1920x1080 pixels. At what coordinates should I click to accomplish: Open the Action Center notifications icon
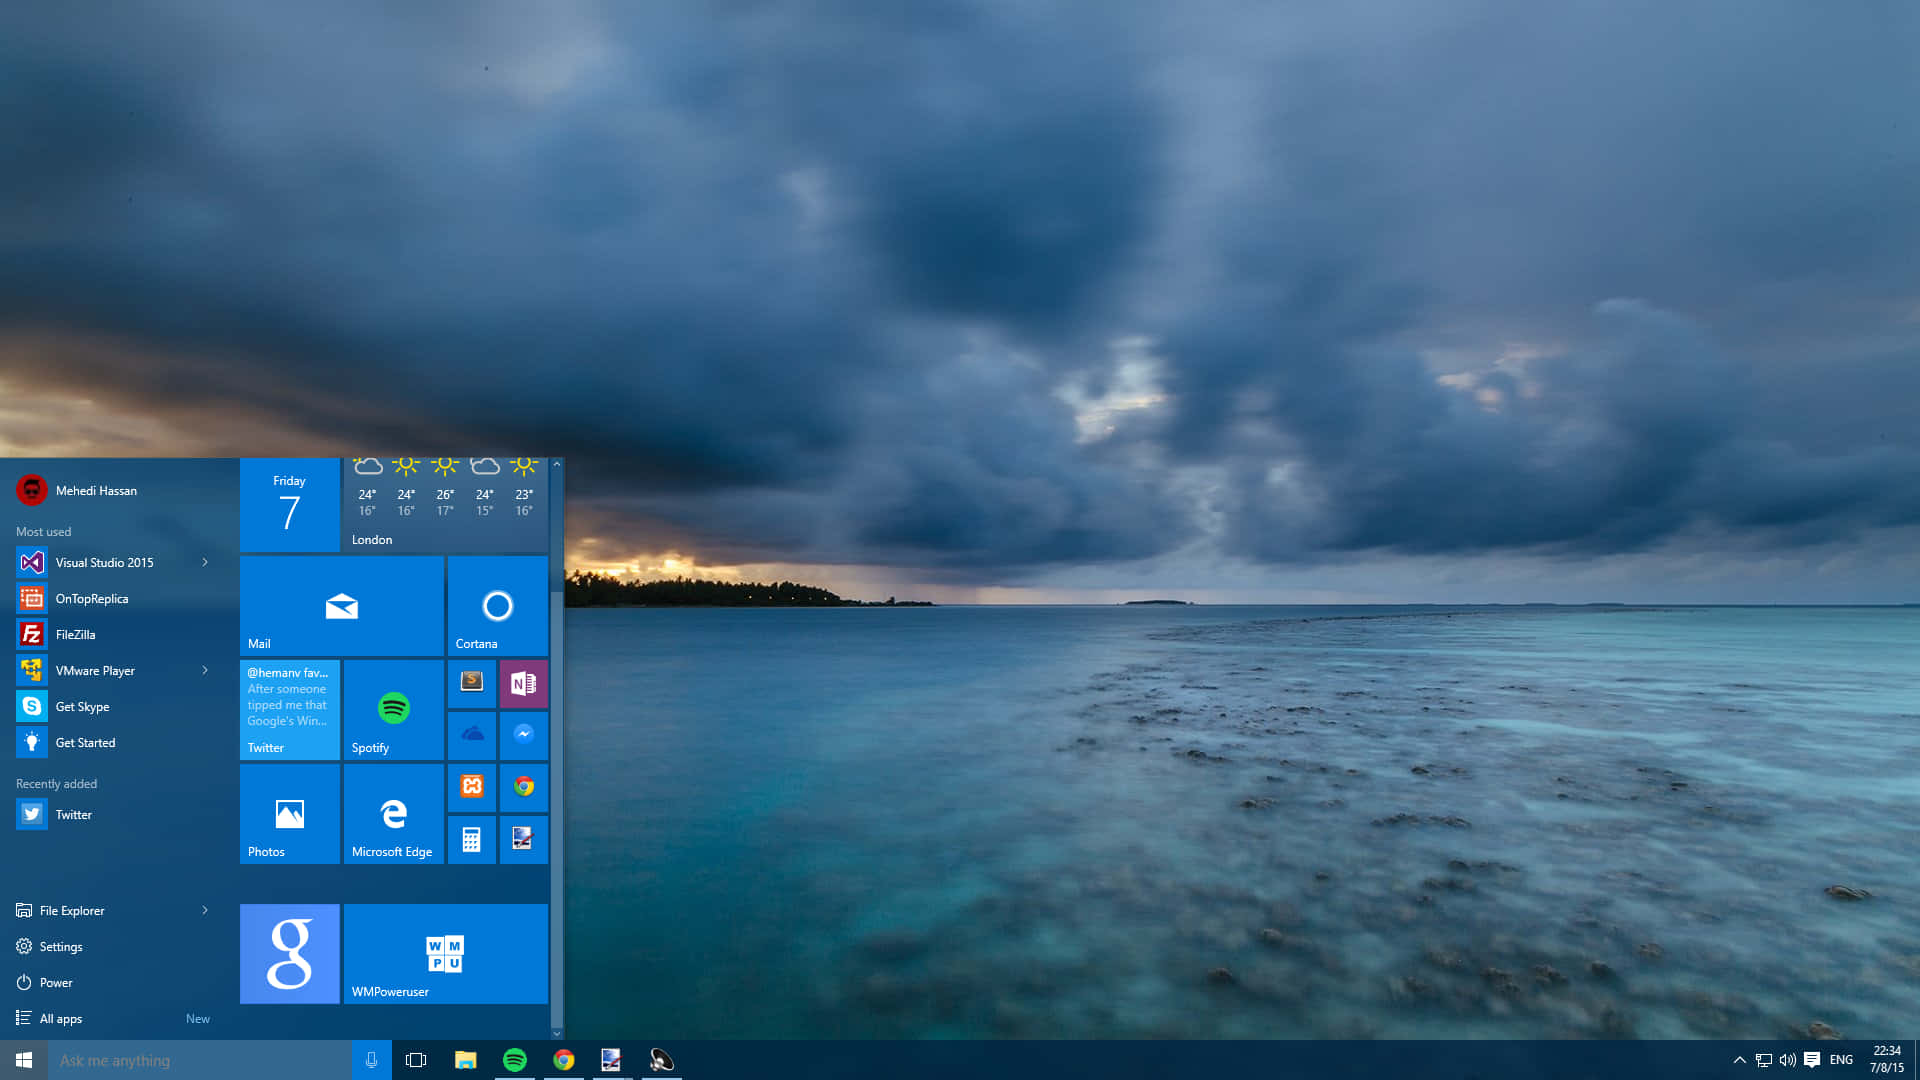point(1811,1060)
